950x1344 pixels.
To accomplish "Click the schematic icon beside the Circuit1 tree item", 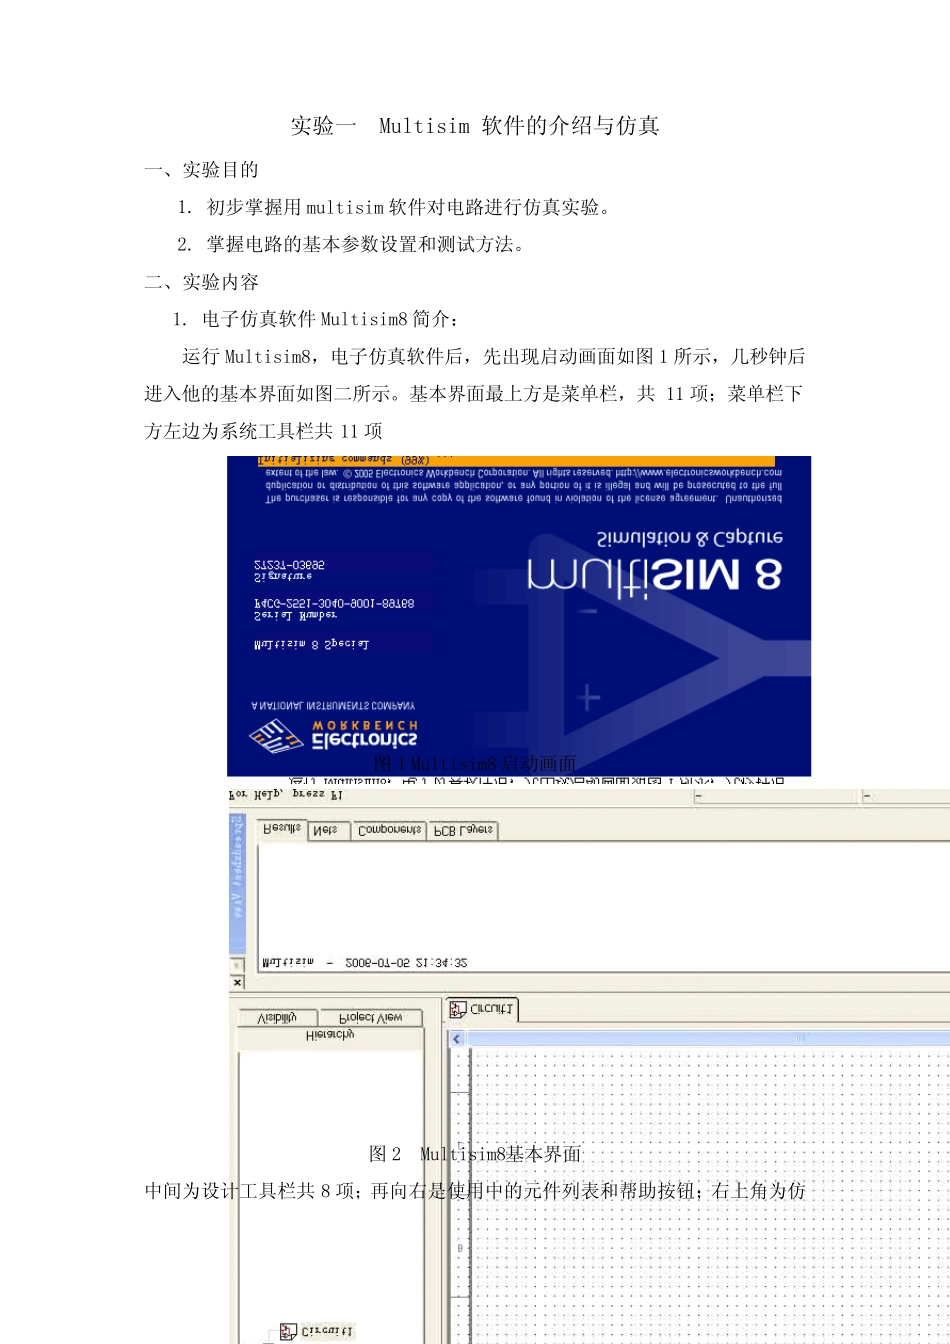I will point(289,1331).
